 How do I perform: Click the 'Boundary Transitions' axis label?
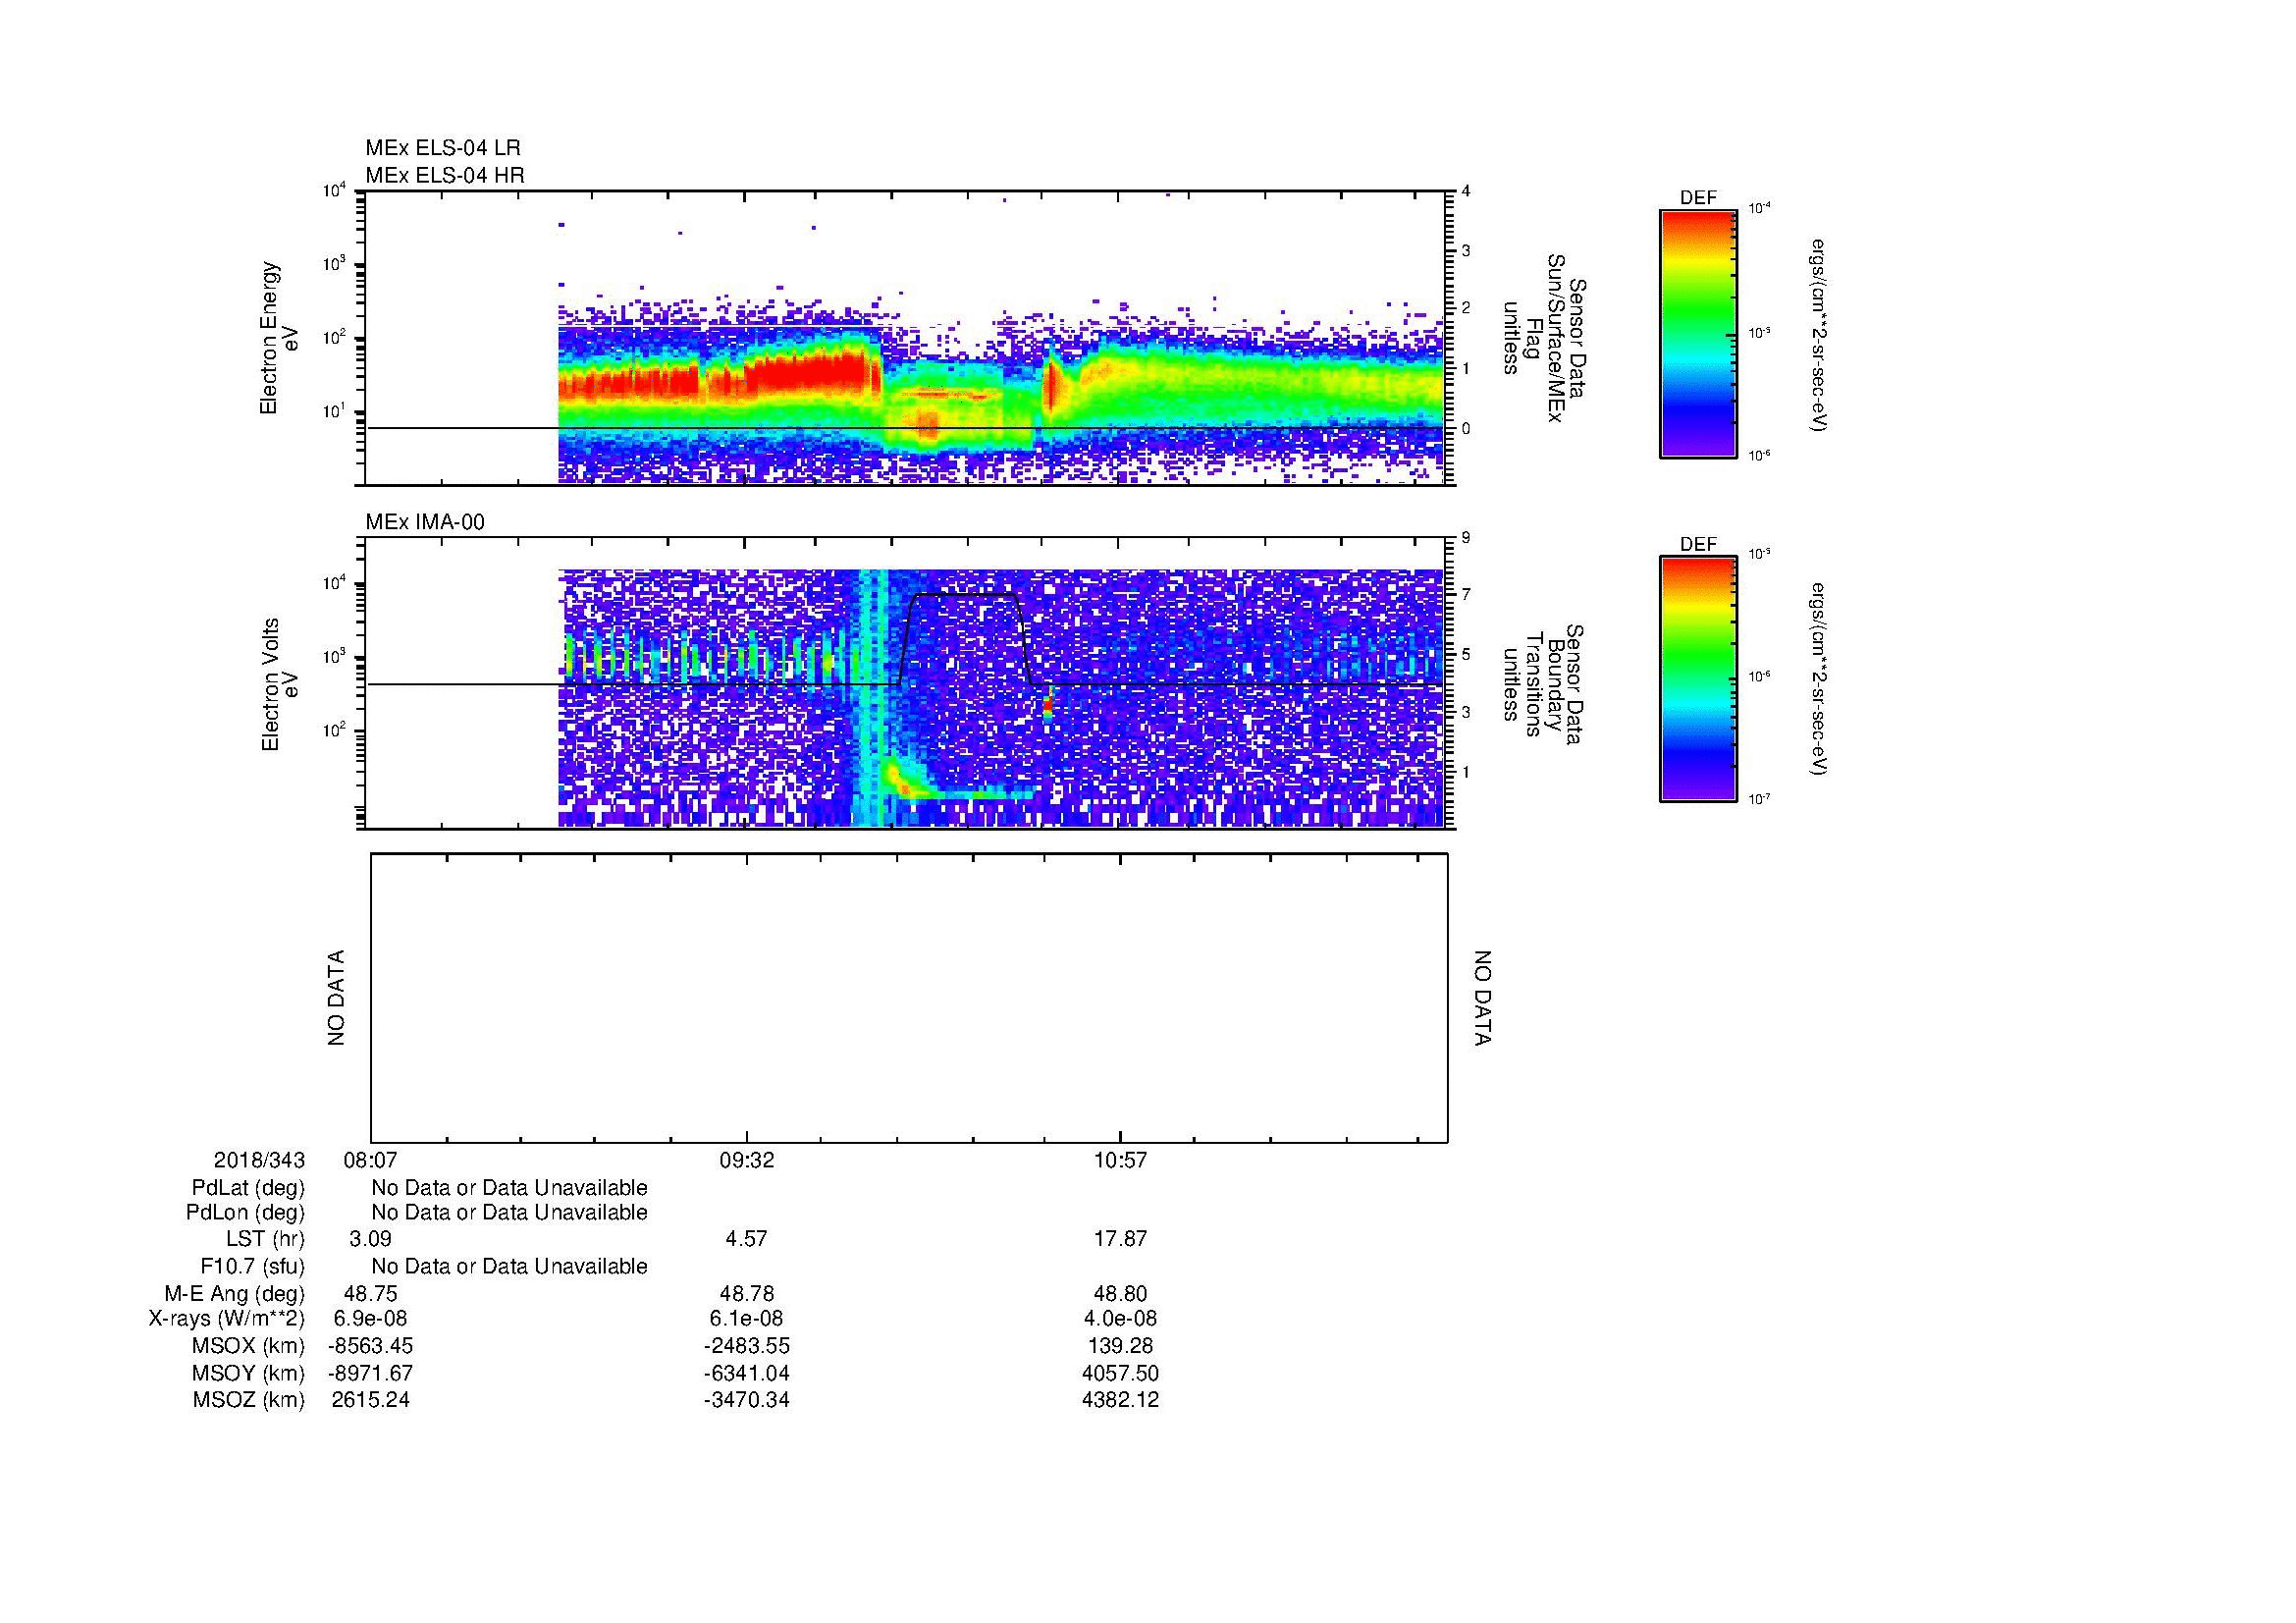[x=1544, y=685]
